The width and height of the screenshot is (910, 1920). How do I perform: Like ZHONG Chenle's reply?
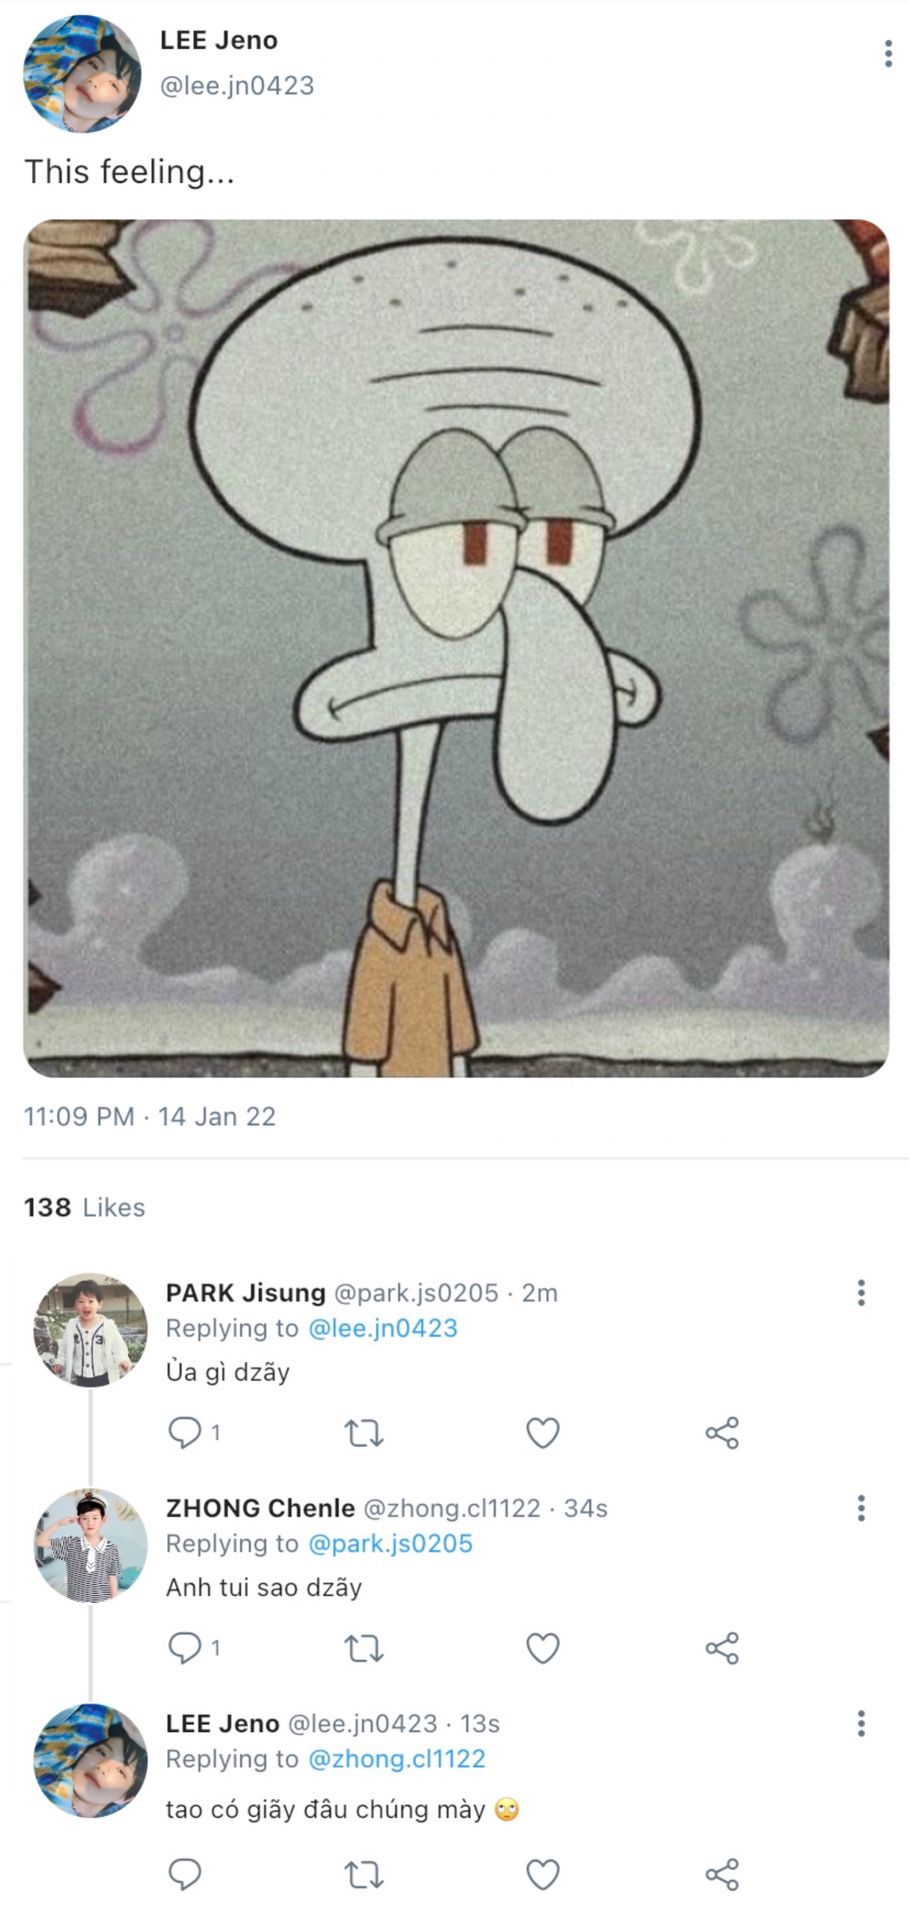pos(543,1649)
